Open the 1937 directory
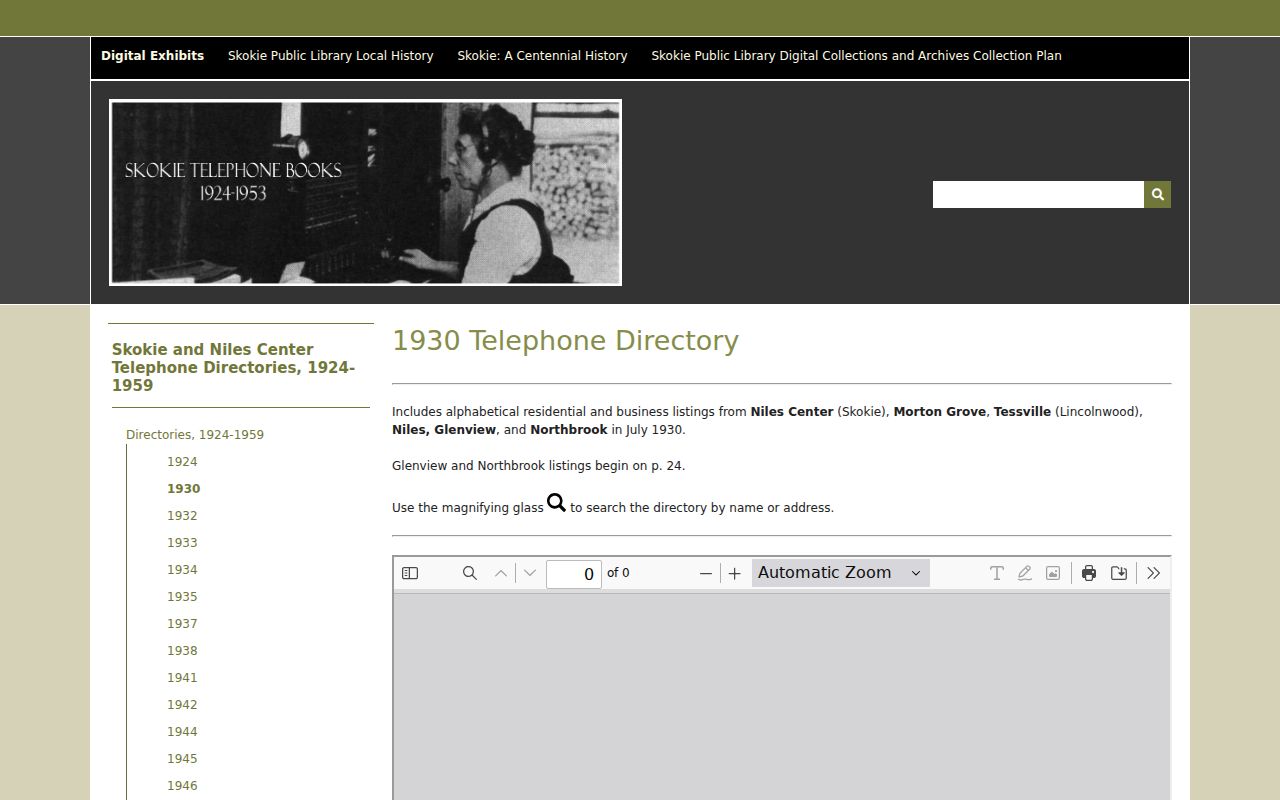1280x800 pixels. [x=182, y=624]
